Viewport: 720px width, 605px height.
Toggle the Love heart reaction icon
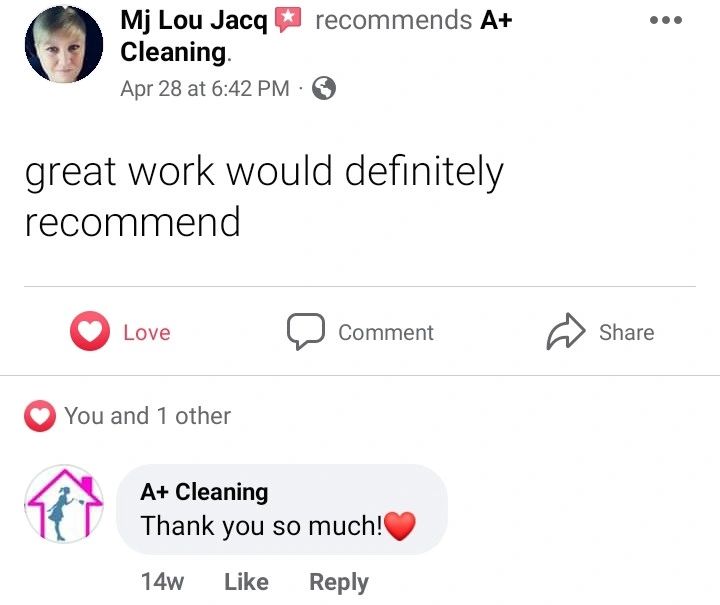point(90,331)
